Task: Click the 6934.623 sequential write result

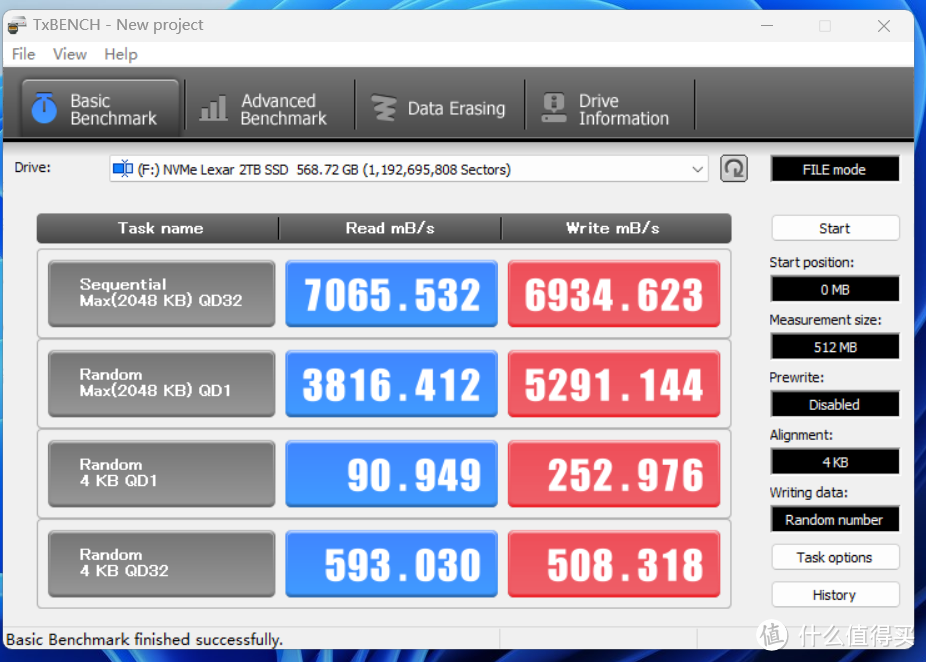Action: tap(614, 294)
